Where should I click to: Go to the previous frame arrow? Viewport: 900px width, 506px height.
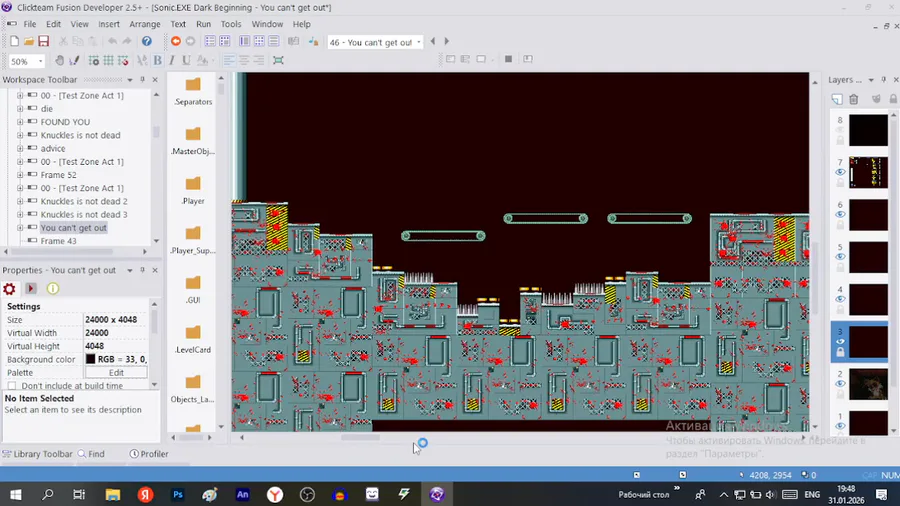(433, 41)
